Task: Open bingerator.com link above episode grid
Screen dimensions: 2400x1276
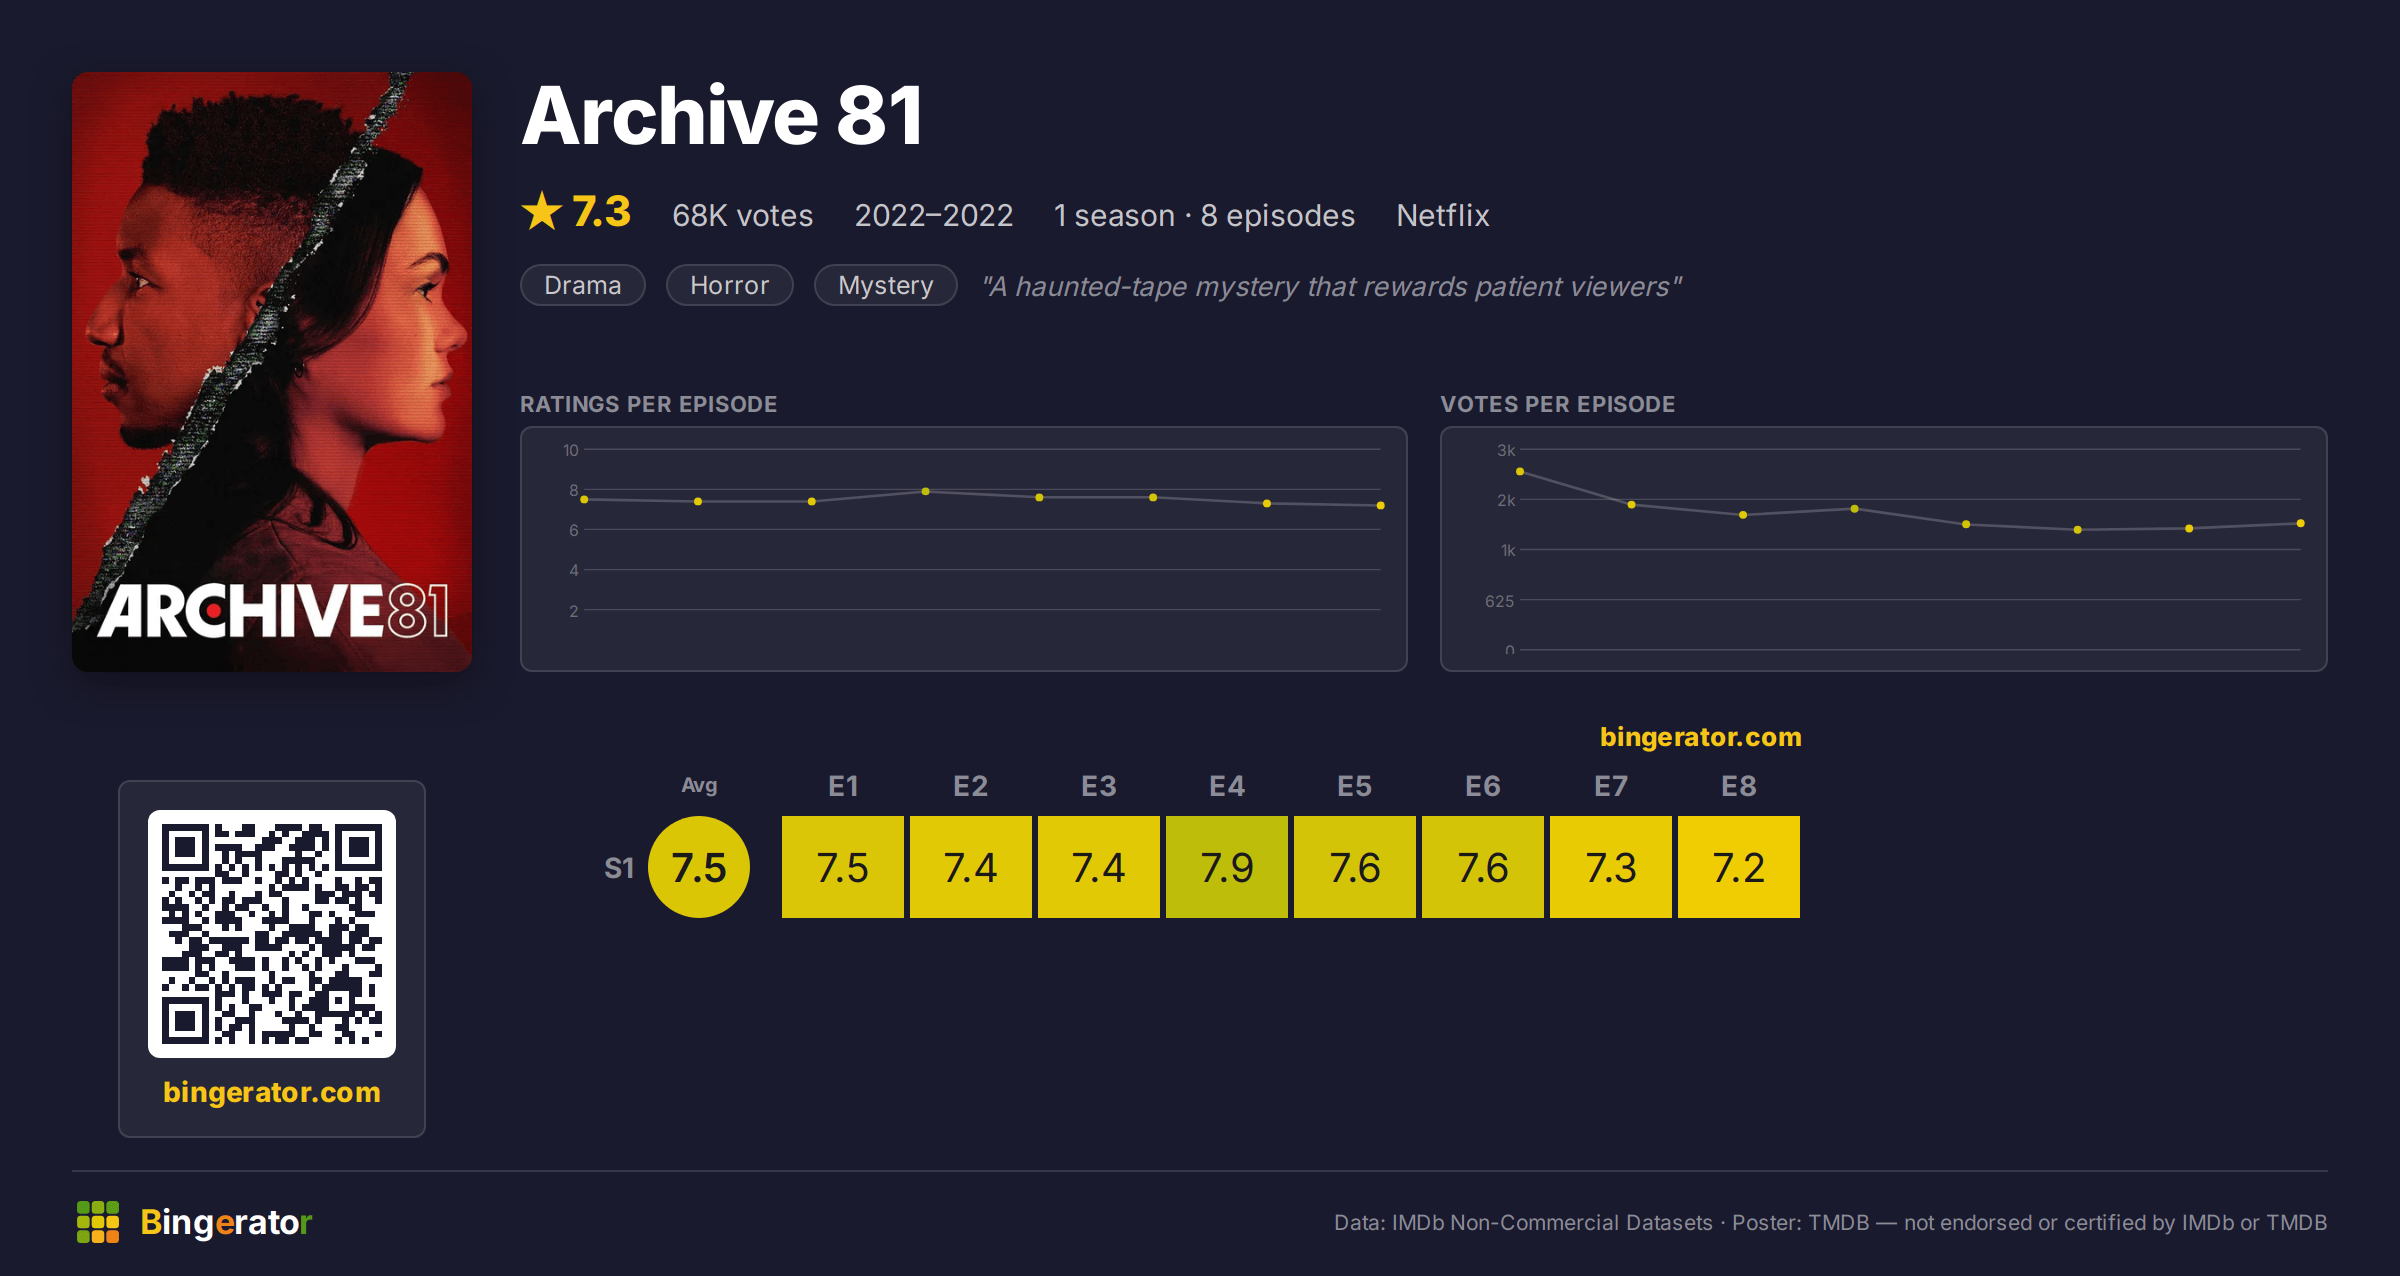Action: 1700,737
